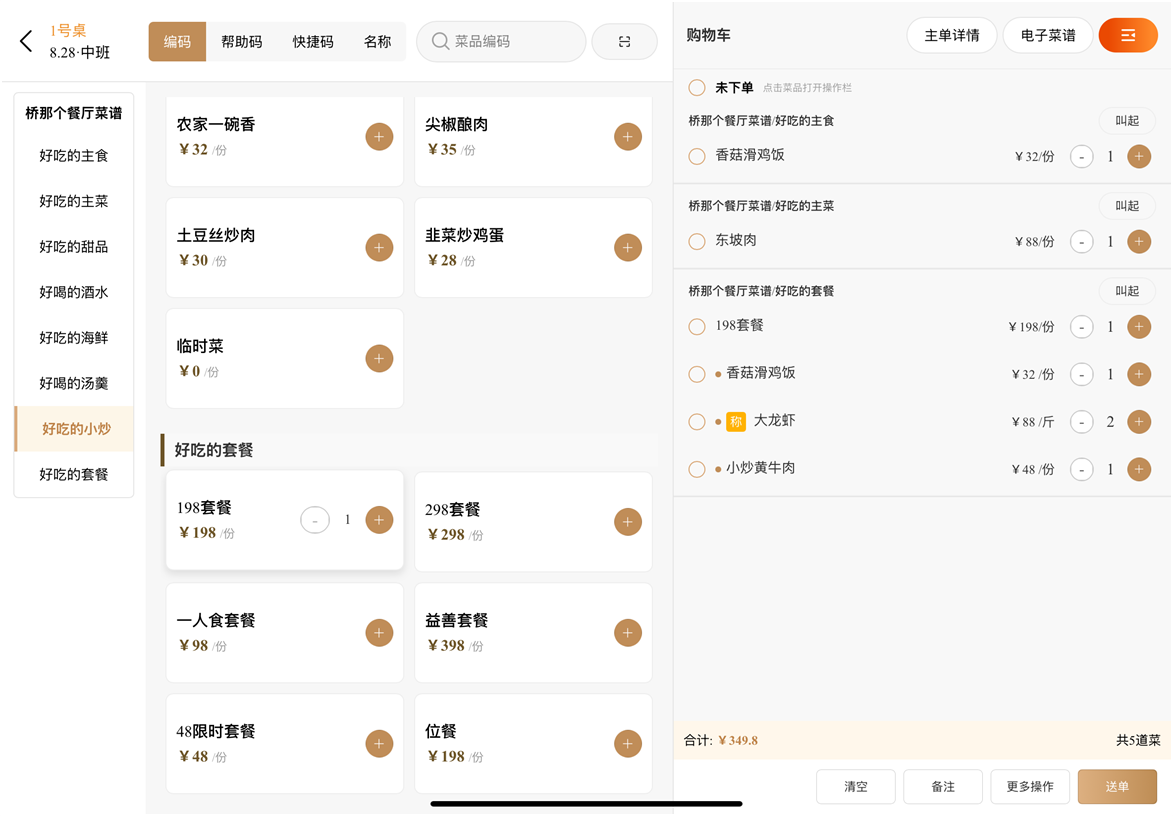Add 益善套餐 to the order
The image size is (1173, 816).
(627, 633)
